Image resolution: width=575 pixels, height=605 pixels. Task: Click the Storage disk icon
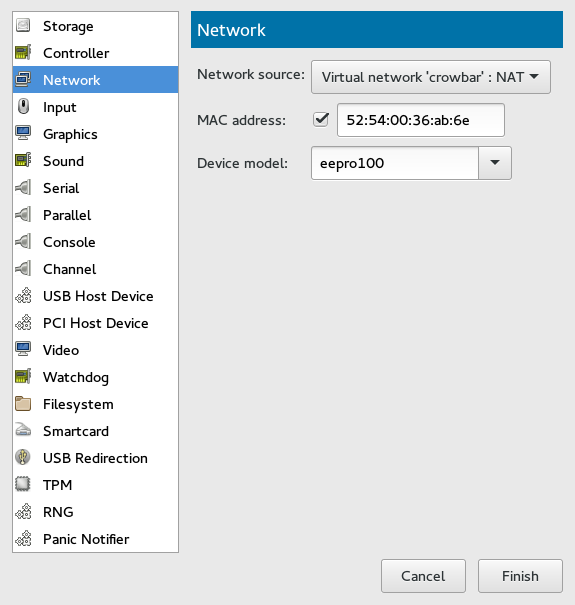coord(23,26)
